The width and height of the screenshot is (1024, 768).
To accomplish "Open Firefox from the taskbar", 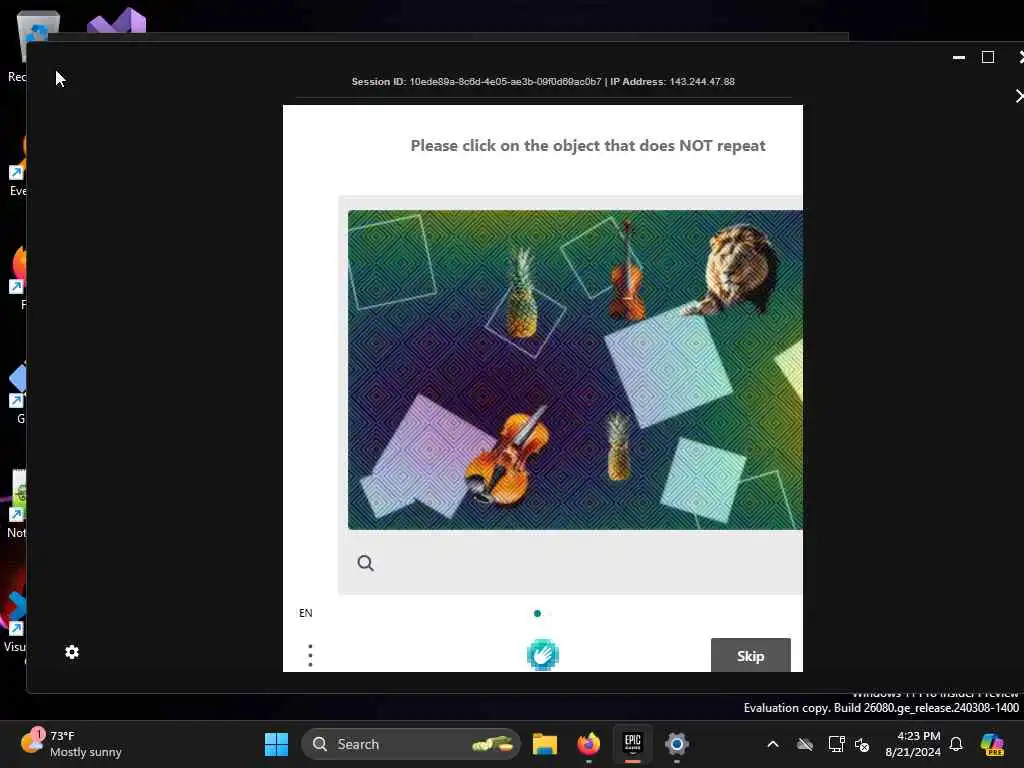I will tap(588, 744).
